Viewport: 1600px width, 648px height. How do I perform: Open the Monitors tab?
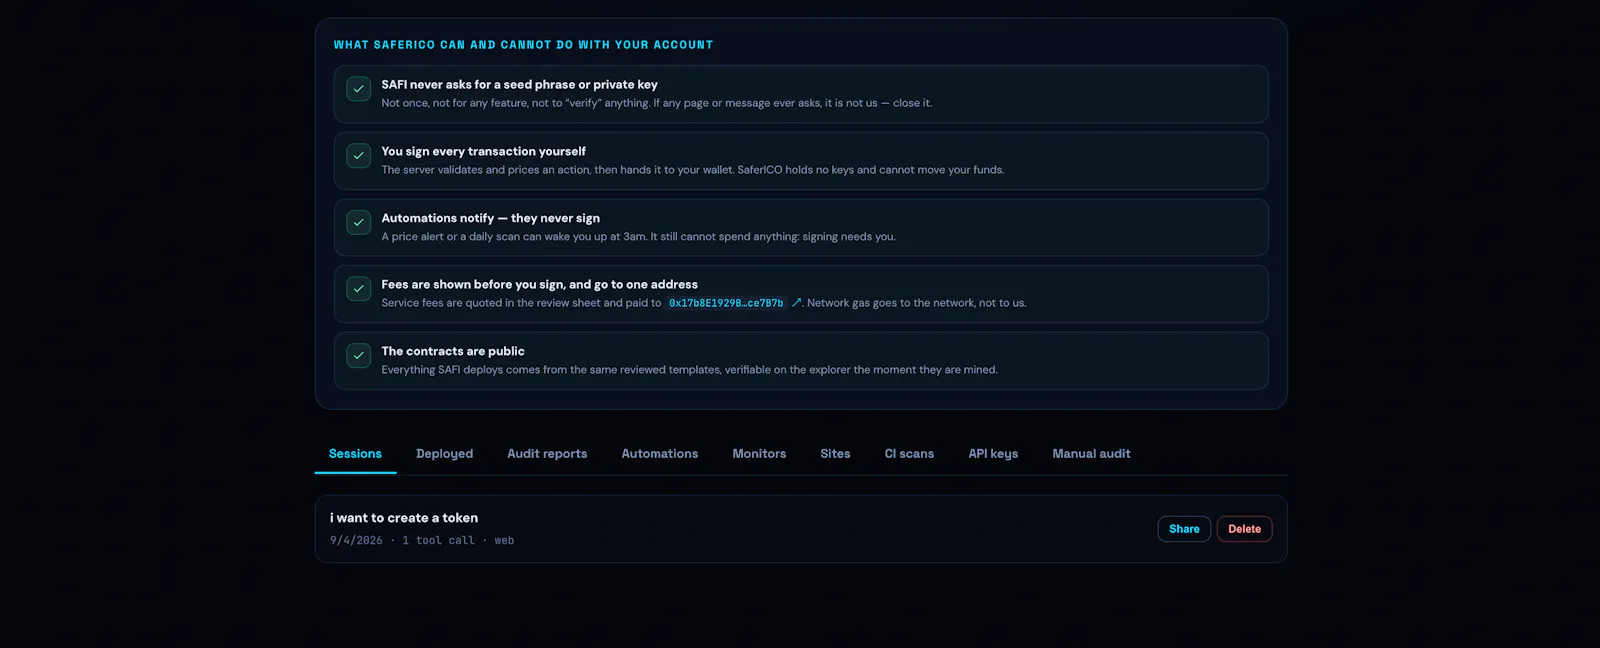point(759,454)
